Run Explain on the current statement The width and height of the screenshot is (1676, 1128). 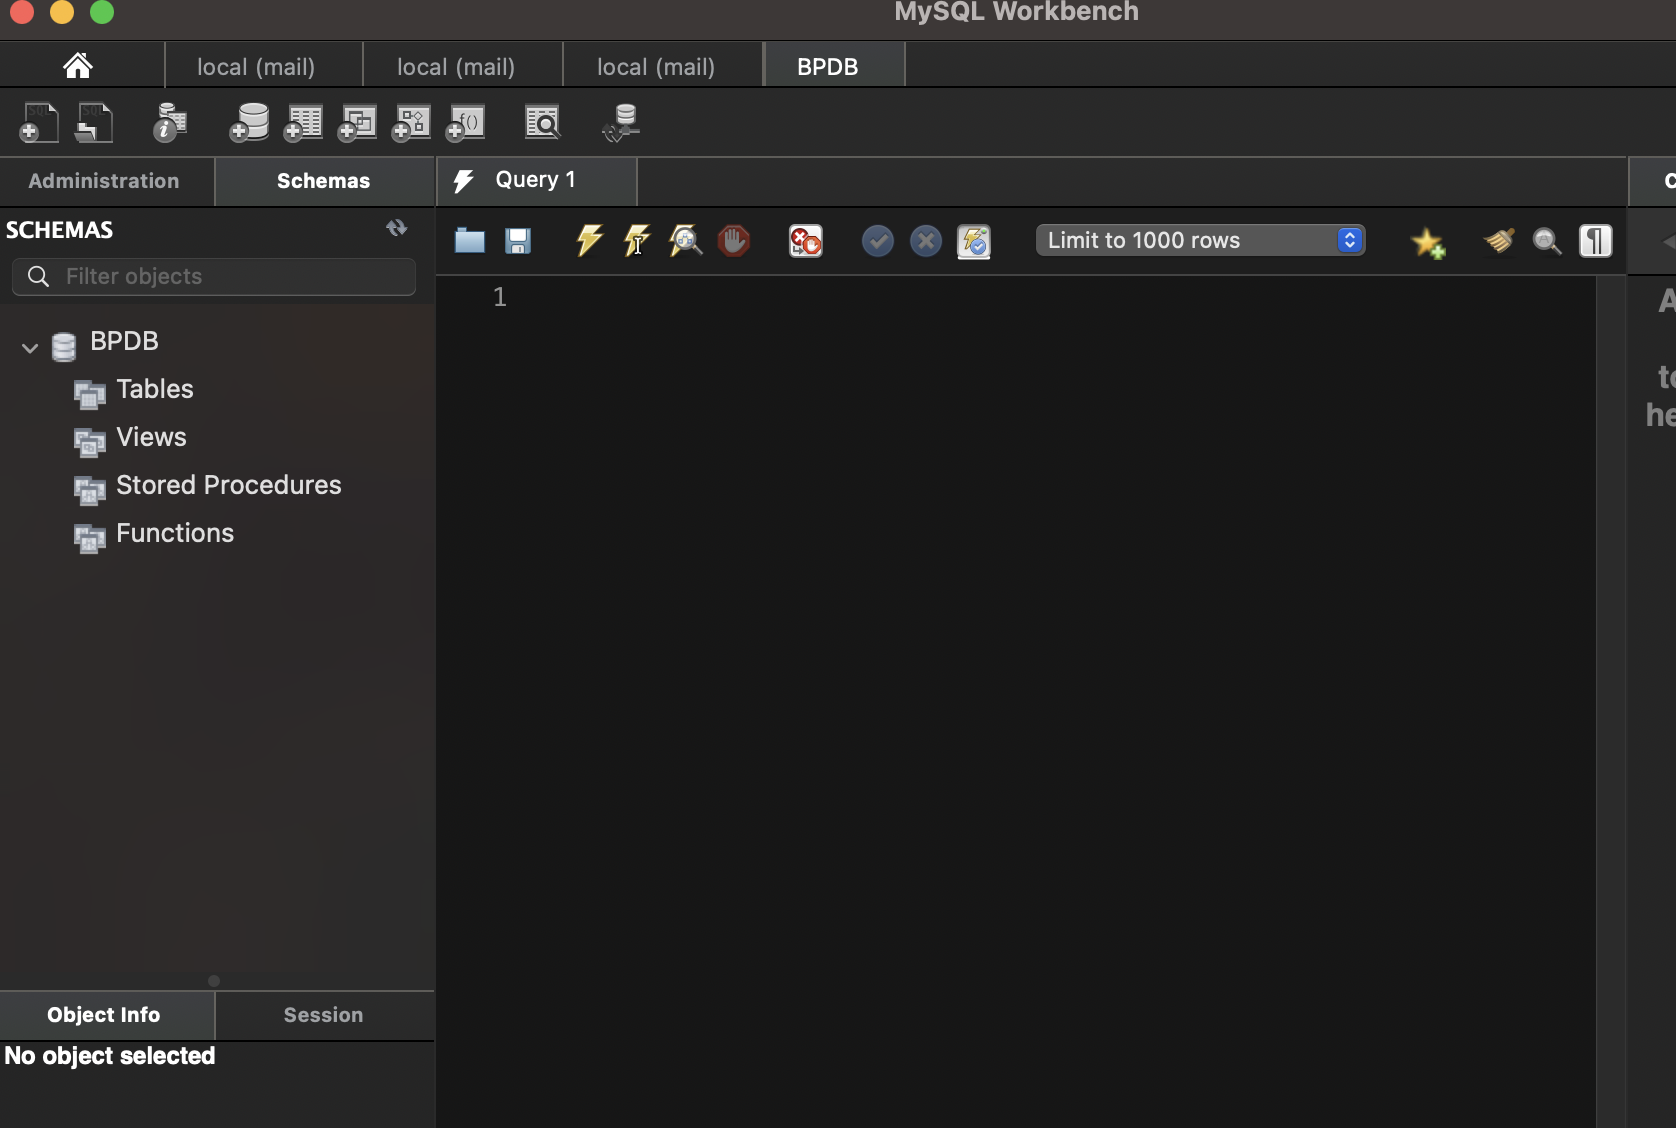(685, 241)
